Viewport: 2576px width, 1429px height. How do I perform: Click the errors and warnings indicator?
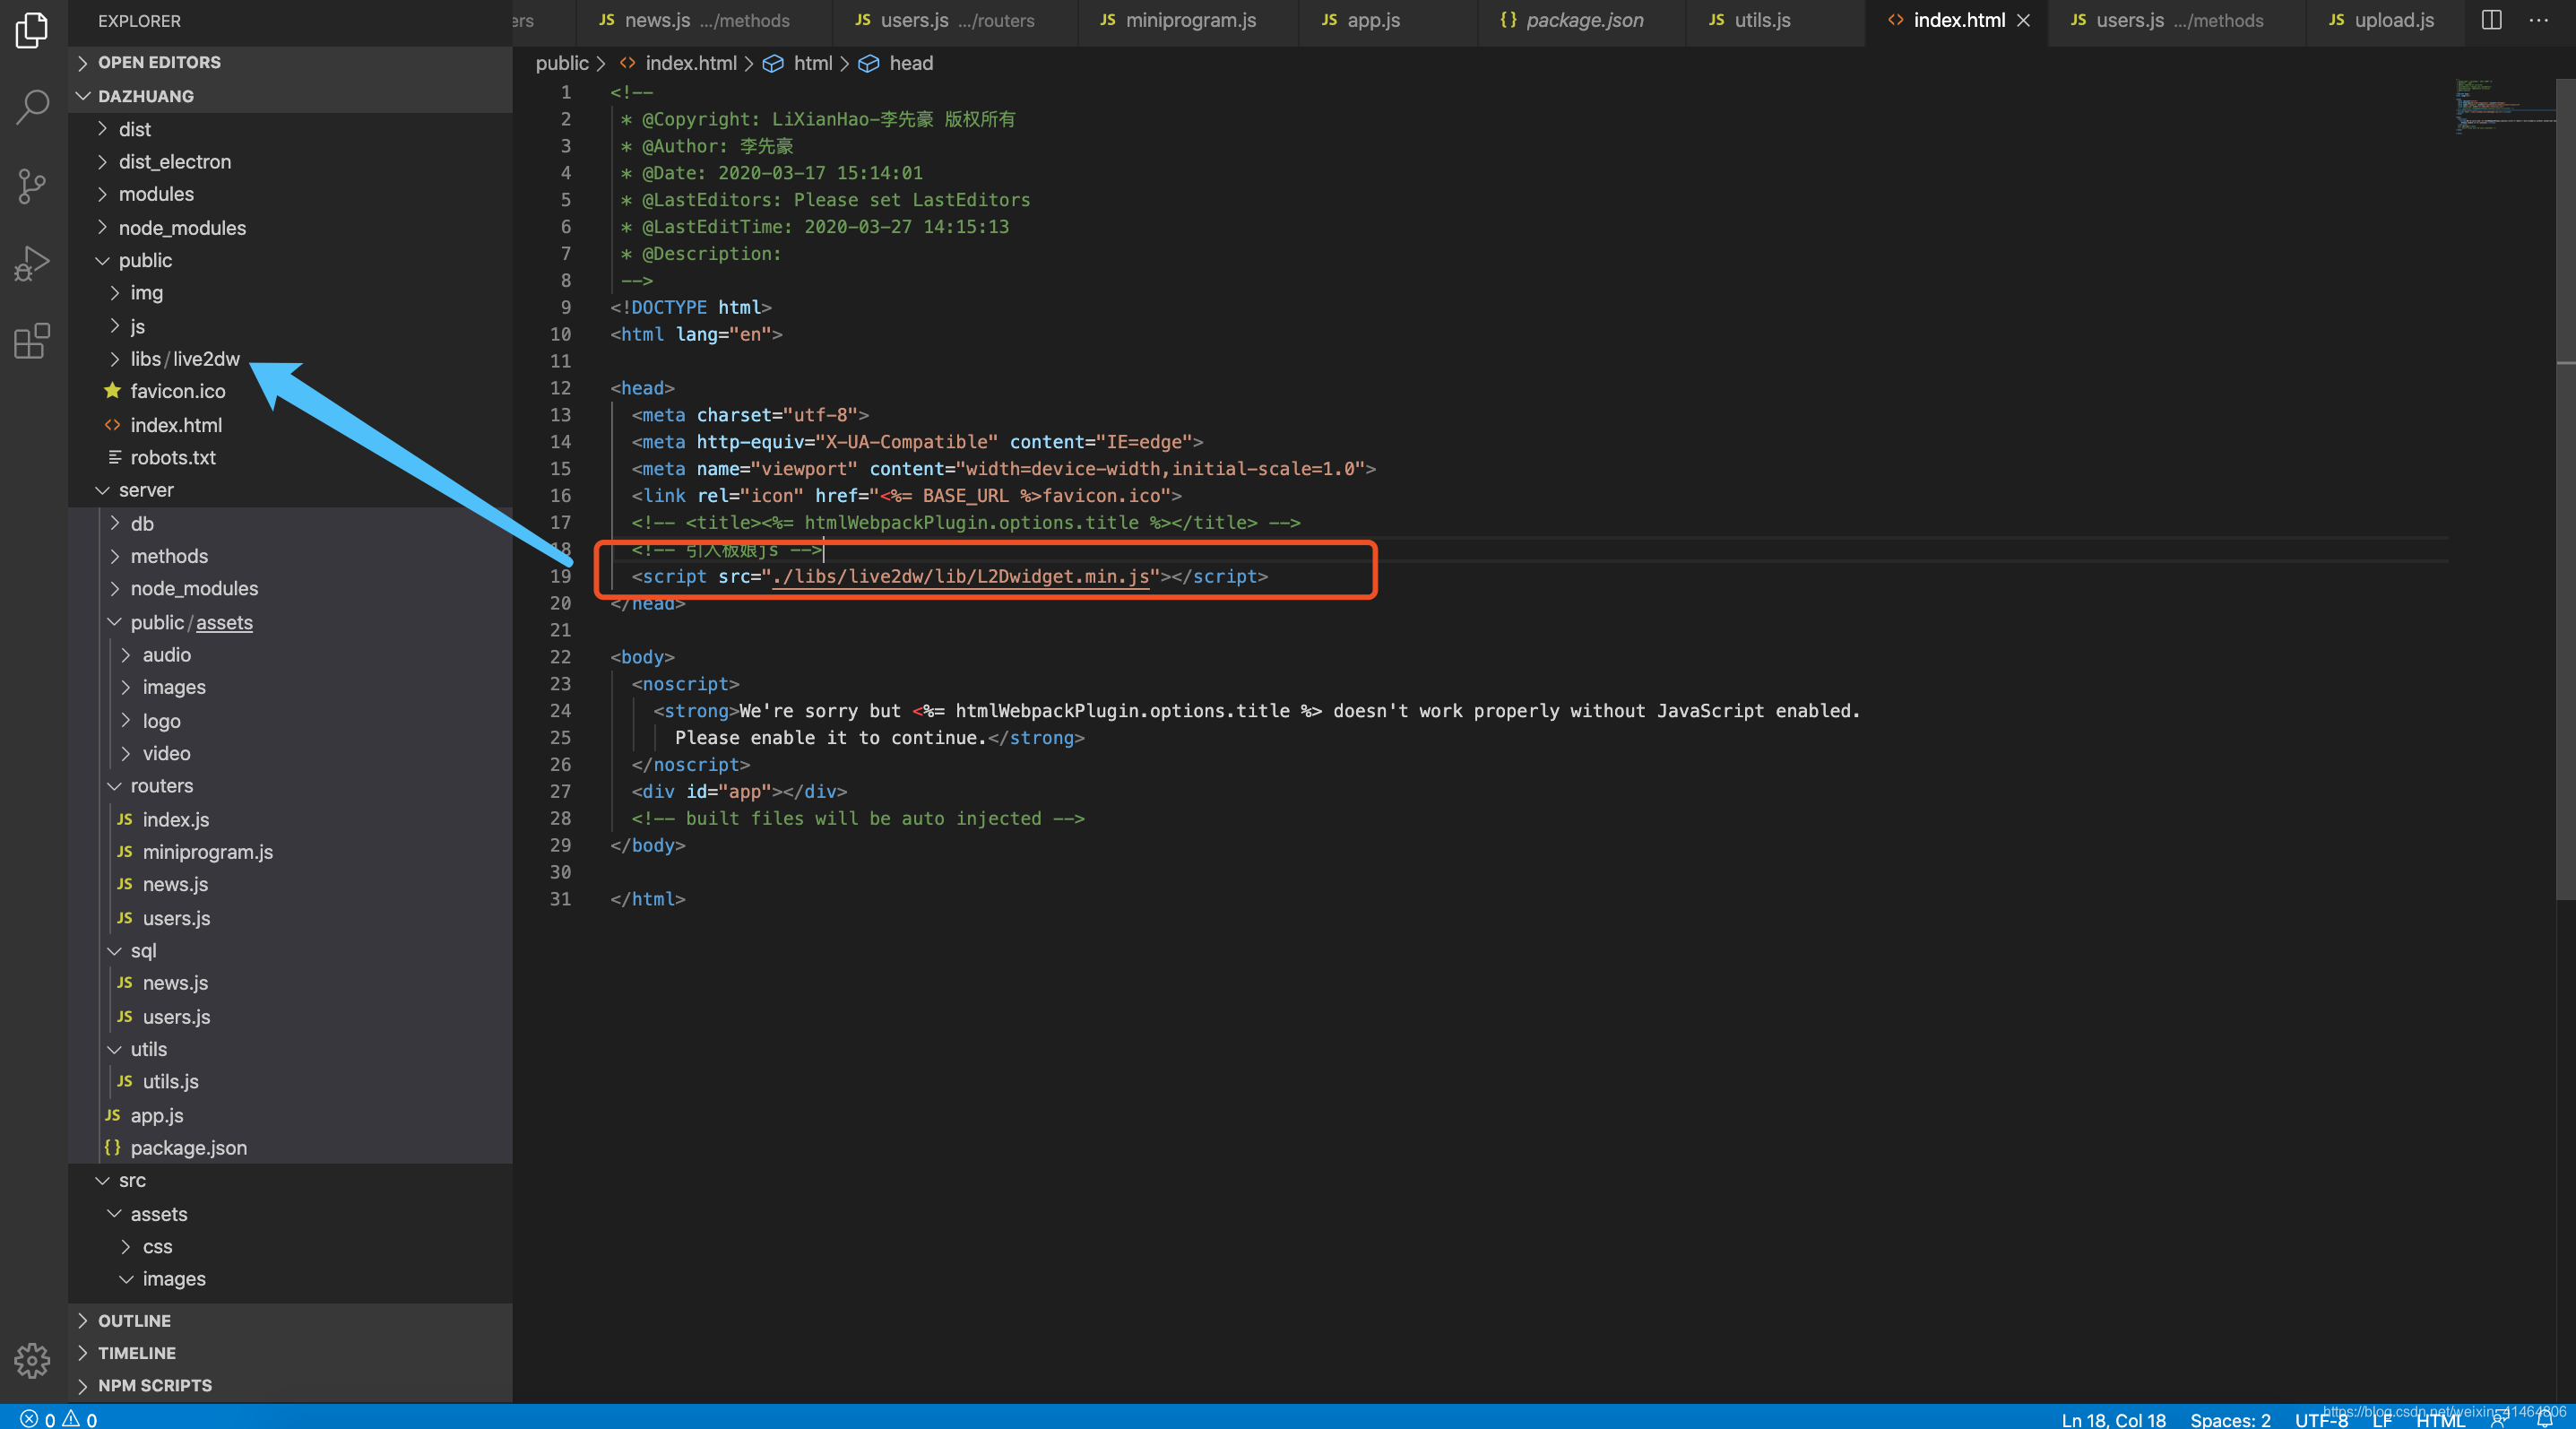tap(59, 1419)
